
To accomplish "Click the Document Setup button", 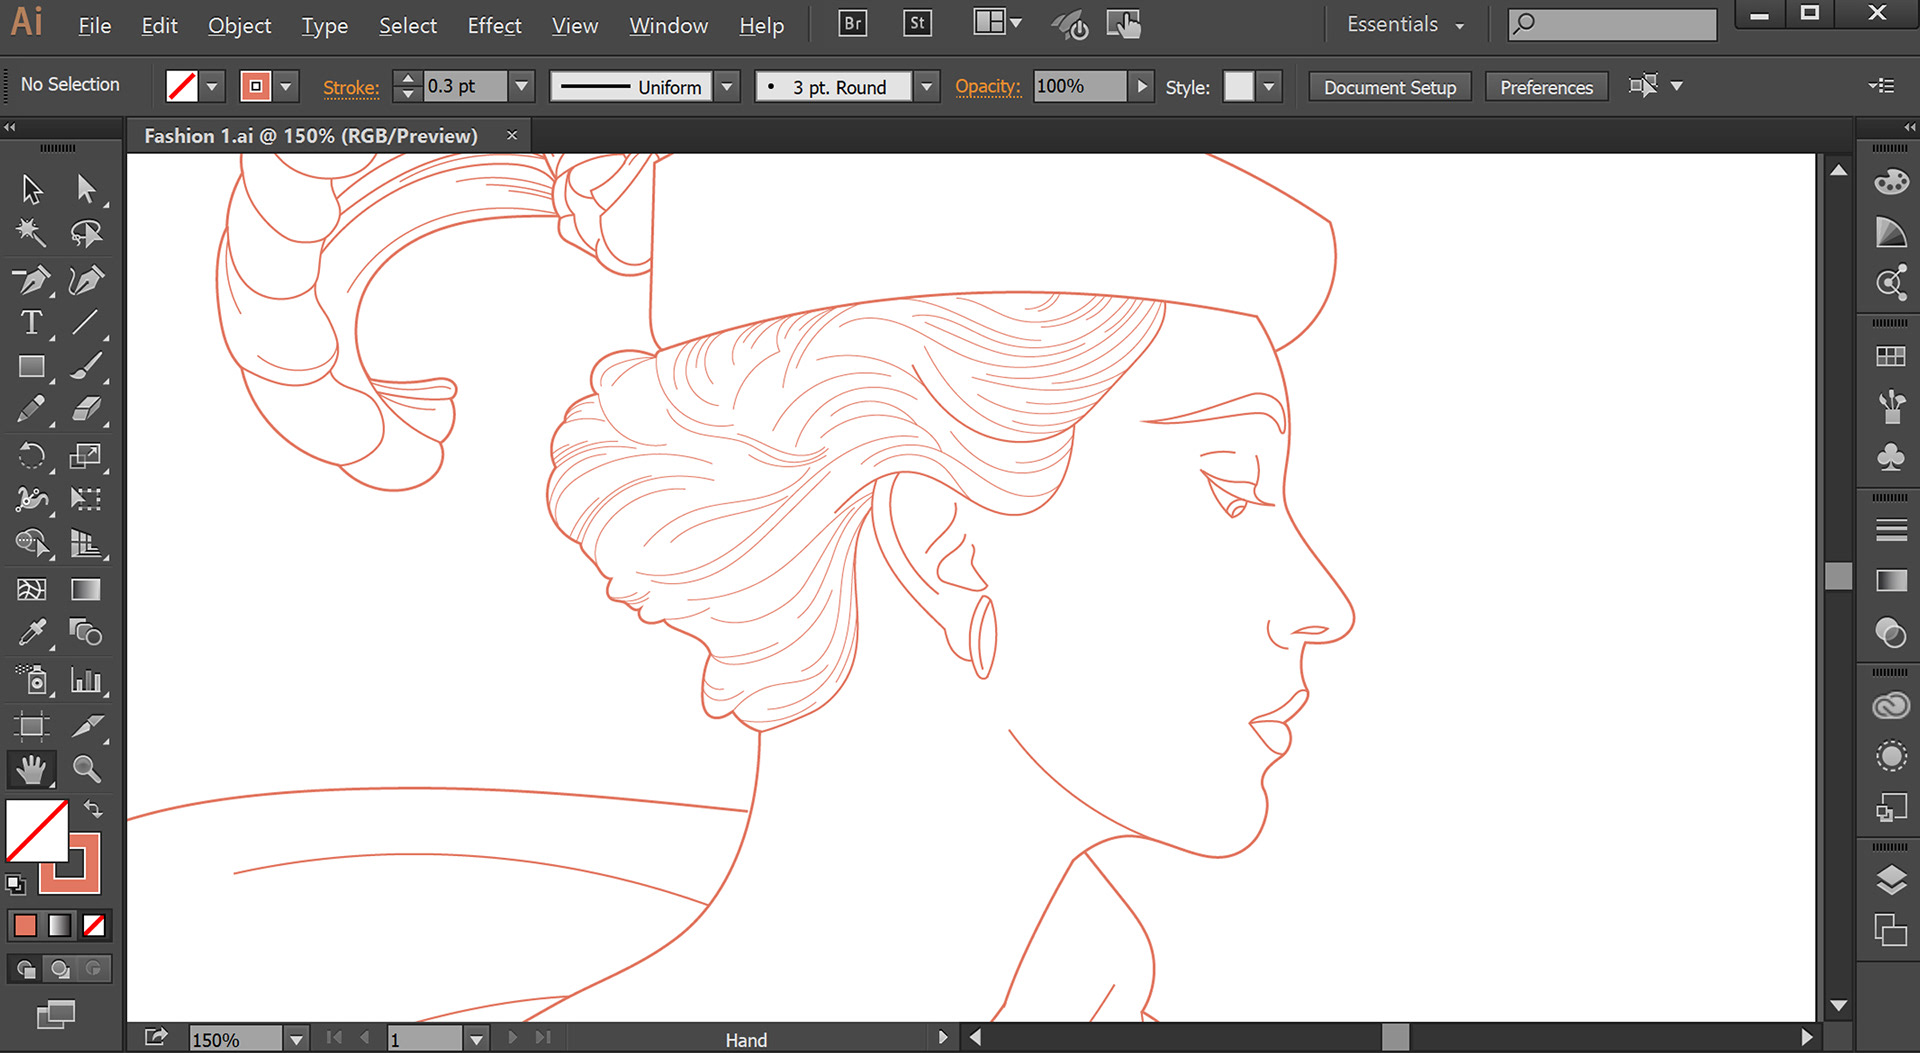I will (x=1389, y=87).
